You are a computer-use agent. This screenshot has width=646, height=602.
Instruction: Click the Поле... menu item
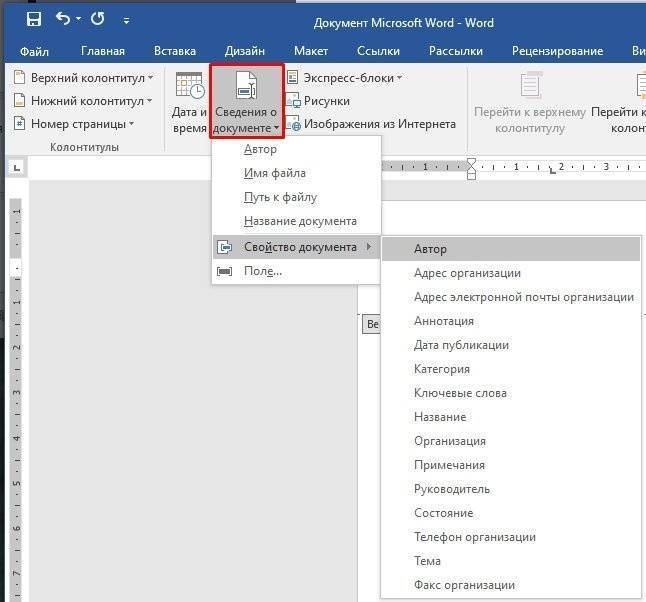tap(263, 271)
